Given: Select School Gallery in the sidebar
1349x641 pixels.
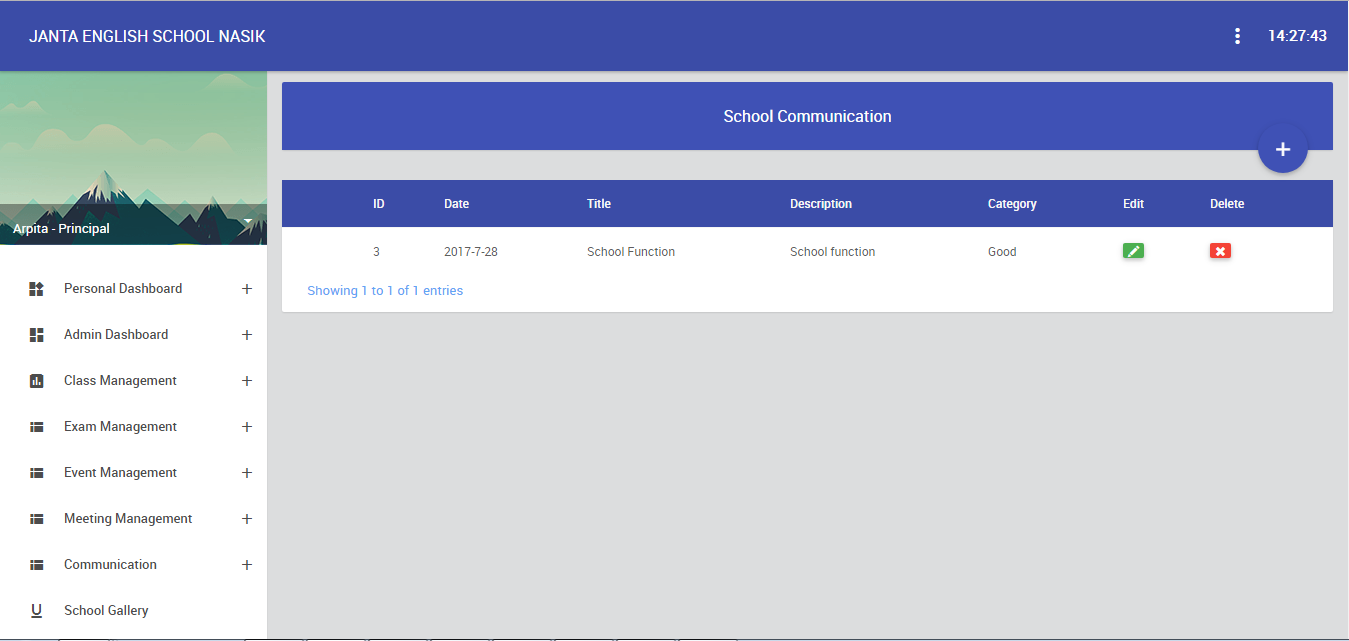Looking at the screenshot, I should pos(106,611).
